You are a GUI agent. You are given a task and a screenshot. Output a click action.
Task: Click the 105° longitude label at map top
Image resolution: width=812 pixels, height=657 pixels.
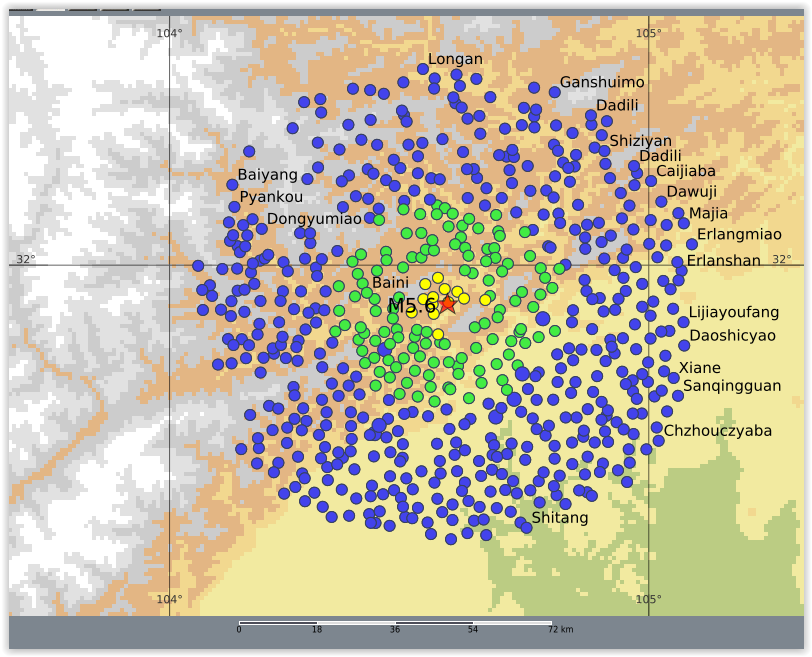[x=649, y=33]
